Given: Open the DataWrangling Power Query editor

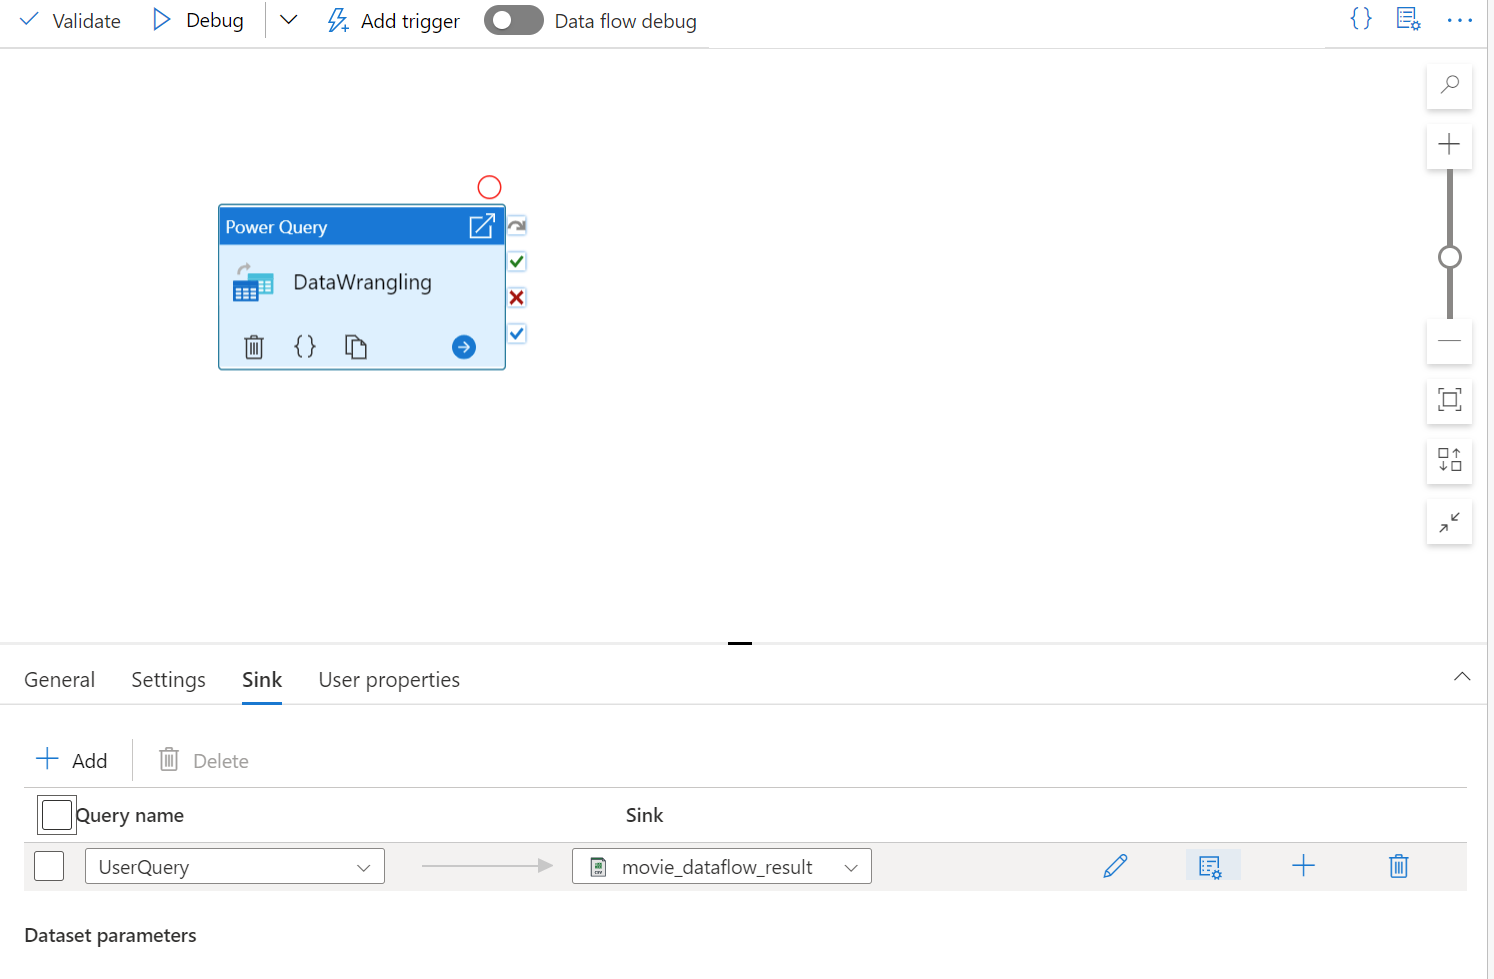Looking at the screenshot, I should tap(482, 226).
